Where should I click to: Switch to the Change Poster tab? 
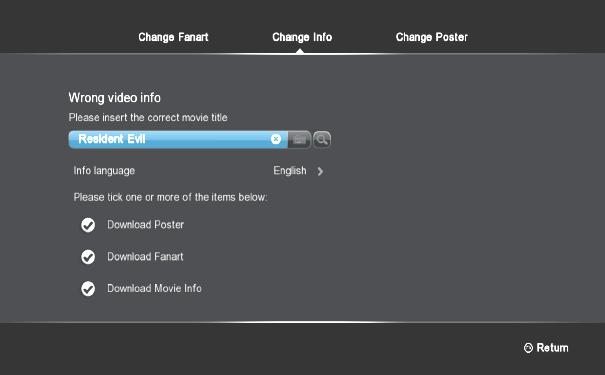click(432, 37)
